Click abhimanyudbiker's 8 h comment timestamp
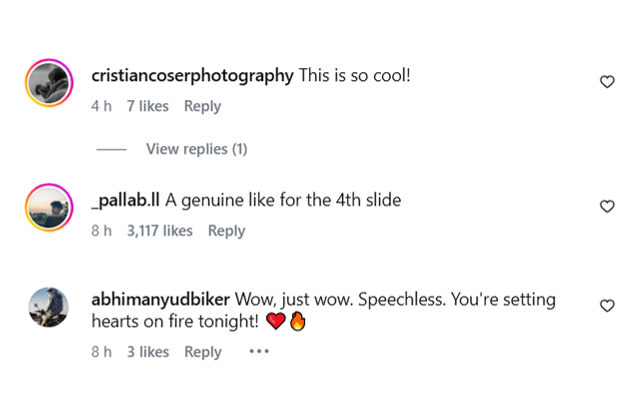This screenshot has height=408, width=629. [x=100, y=352]
